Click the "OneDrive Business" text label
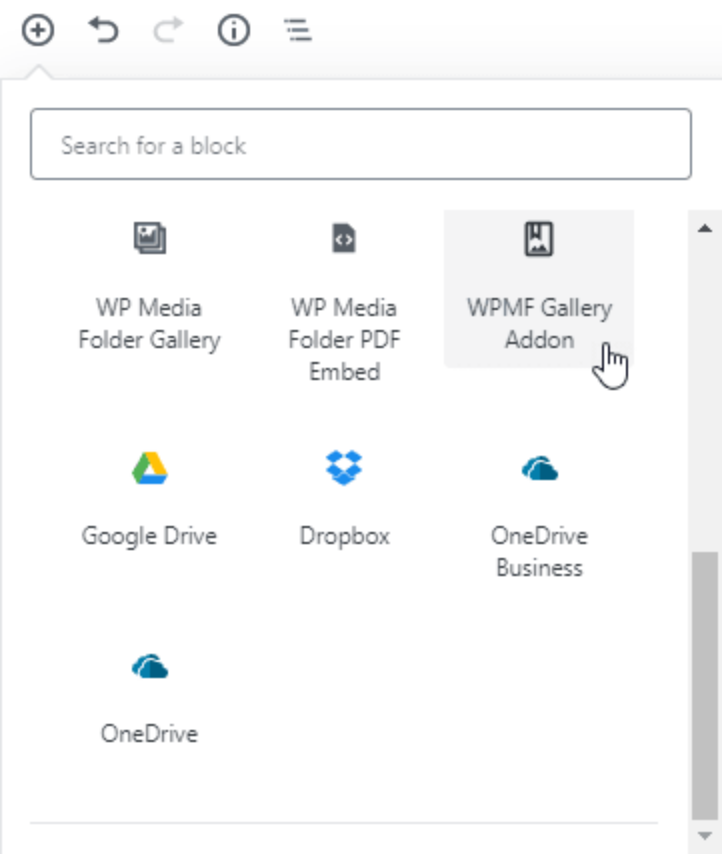This screenshot has height=854, width=722. [x=539, y=552]
